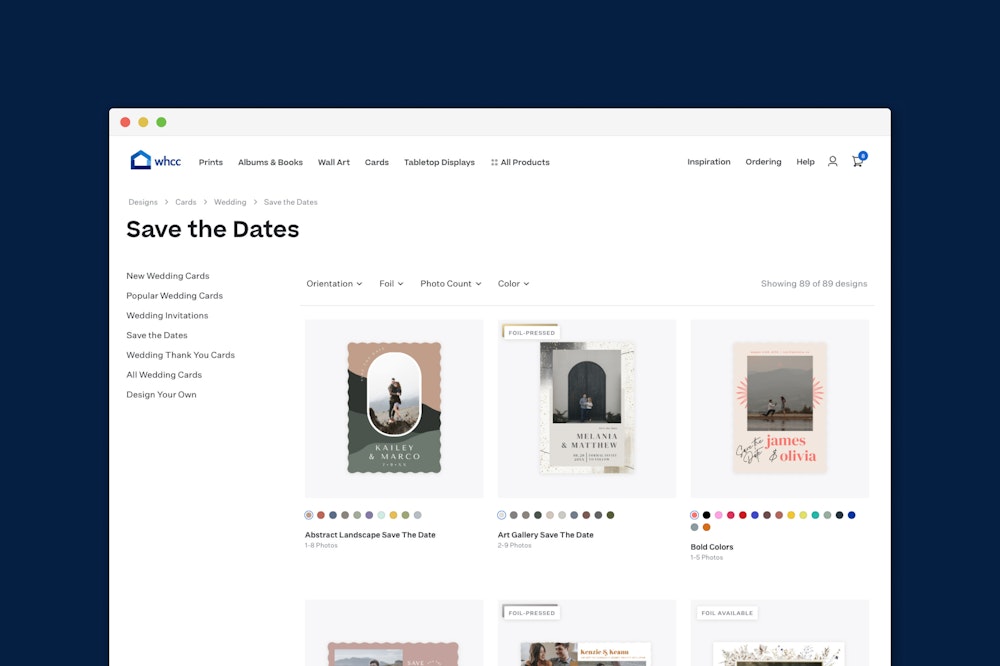This screenshot has height=666, width=1000.
Task: Select the mint swatch under Abstract Landscape
Action: click(381, 515)
